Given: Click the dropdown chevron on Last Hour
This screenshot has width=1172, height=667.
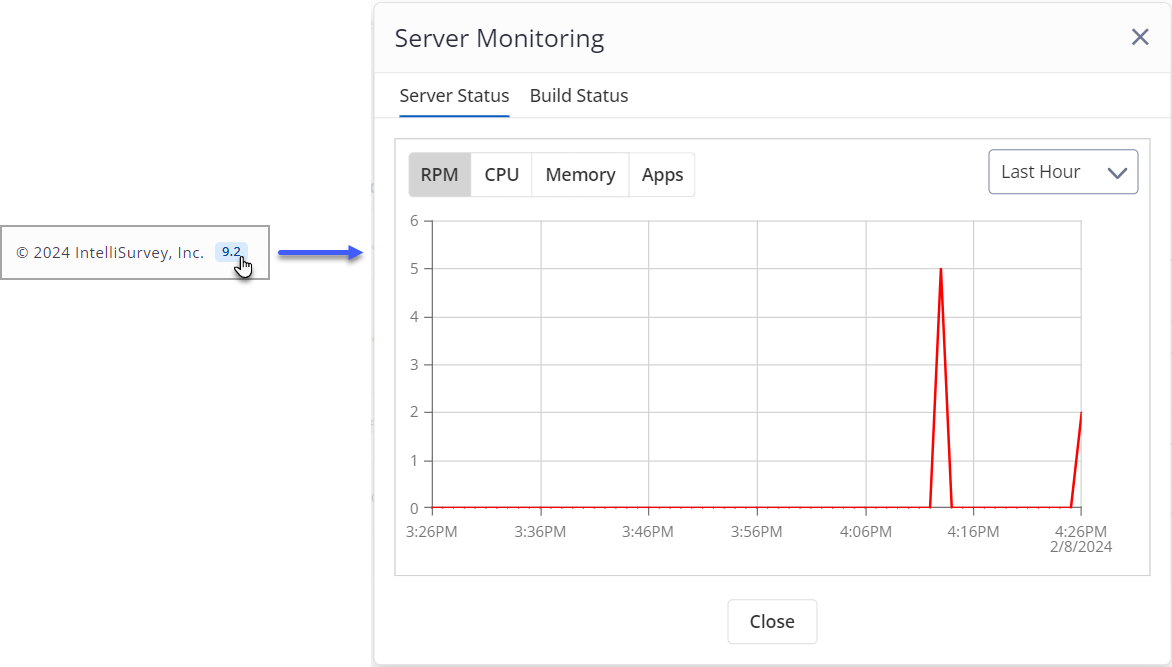Looking at the screenshot, I should 1118,171.
